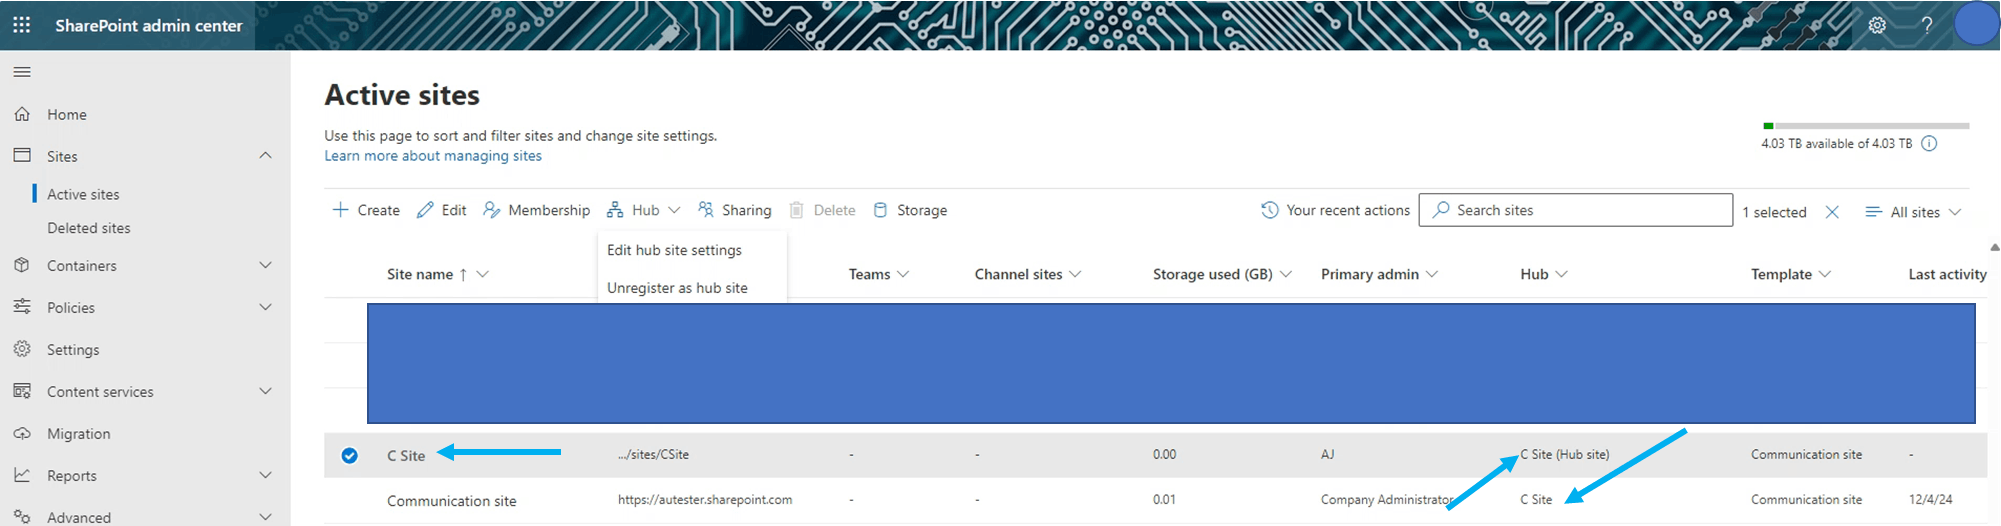This screenshot has height=526, width=2001.
Task: Click the Delete trash icon
Action: coord(797,210)
